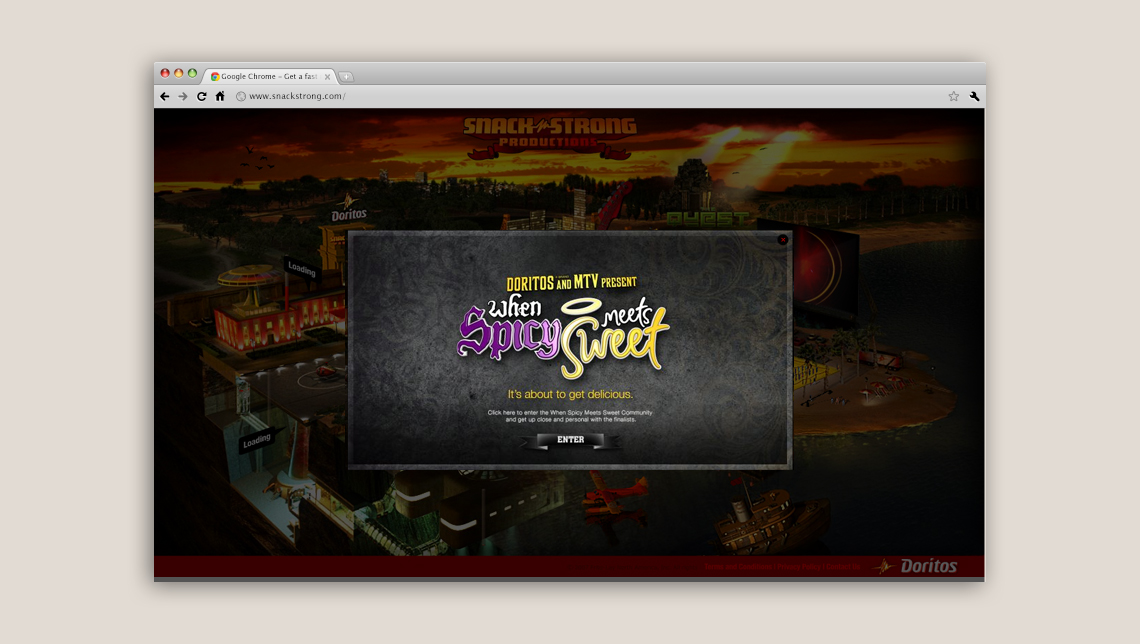This screenshot has width=1140, height=644.
Task: Click the "Click here to enter" community text
Action: pos(570,416)
